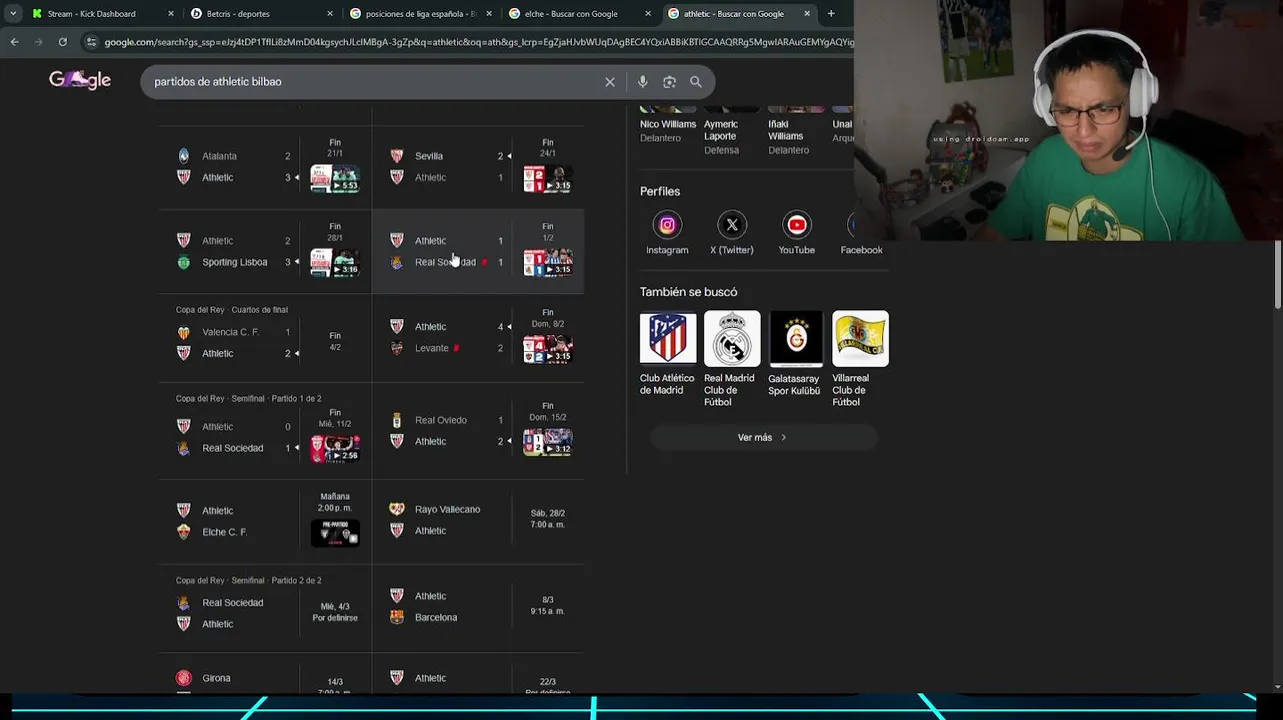Click the Google logo
This screenshot has height=720, width=1283.
click(80, 80)
